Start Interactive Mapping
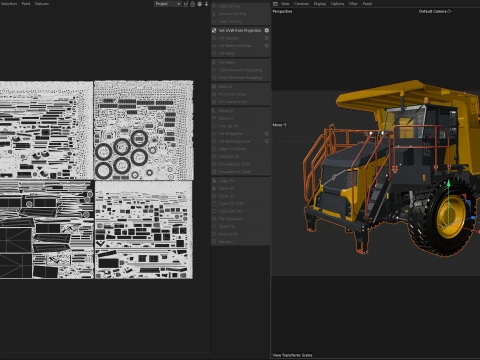480x360 pixels. pyautogui.click(x=240, y=70)
